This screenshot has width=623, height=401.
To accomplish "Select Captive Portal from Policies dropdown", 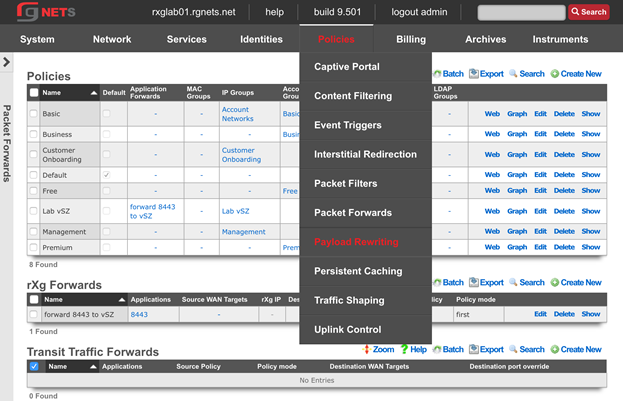I will 366,67.
